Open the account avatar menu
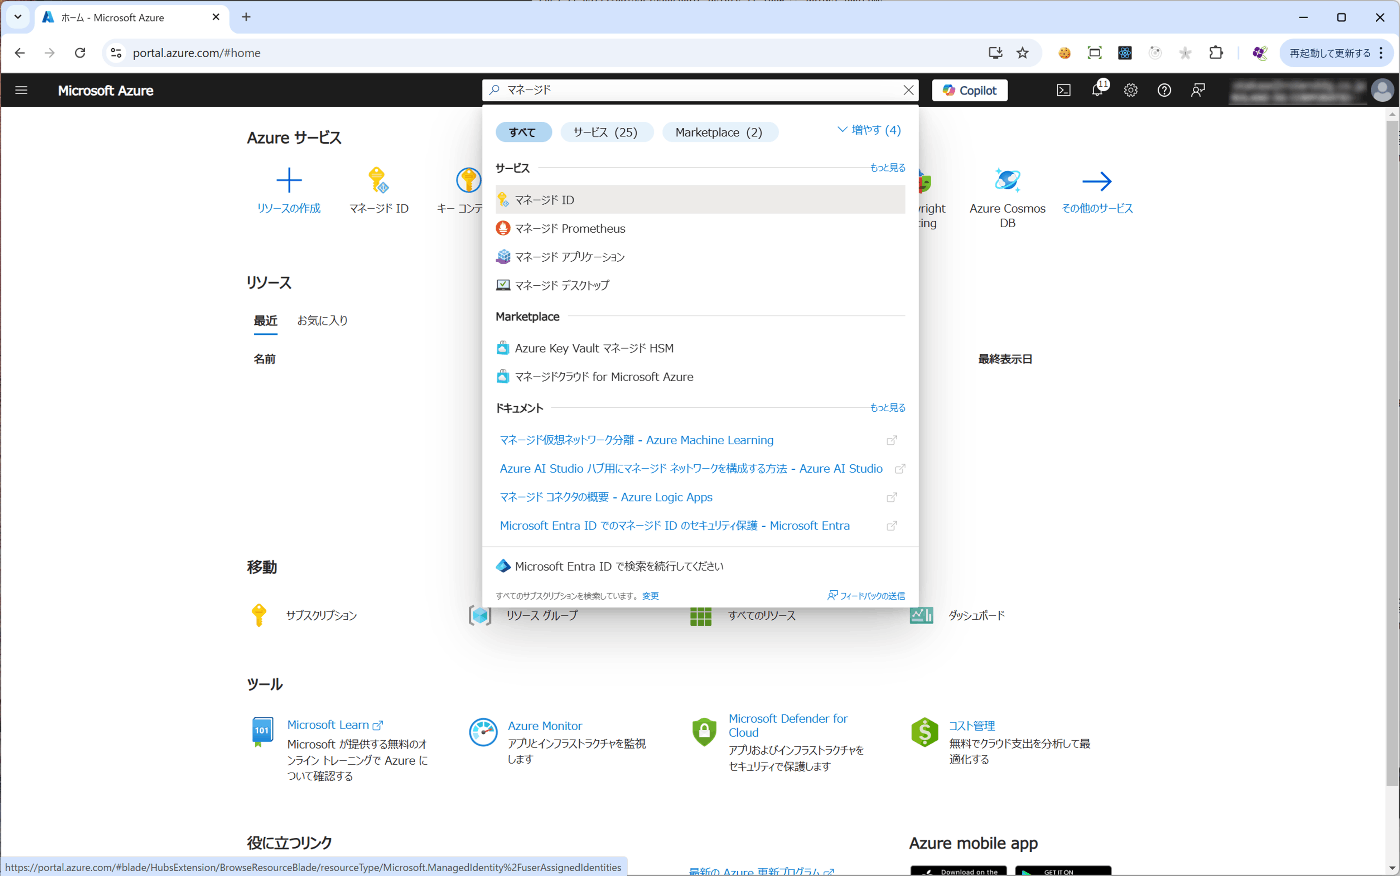The height and width of the screenshot is (876, 1400). point(1382,90)
